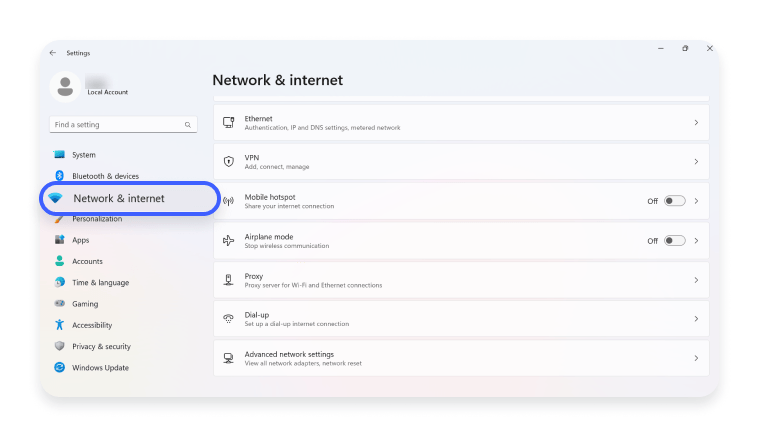
Task: Expand Advanced network settings chevron
Action: pyautogui.click(x=696, y=357)
